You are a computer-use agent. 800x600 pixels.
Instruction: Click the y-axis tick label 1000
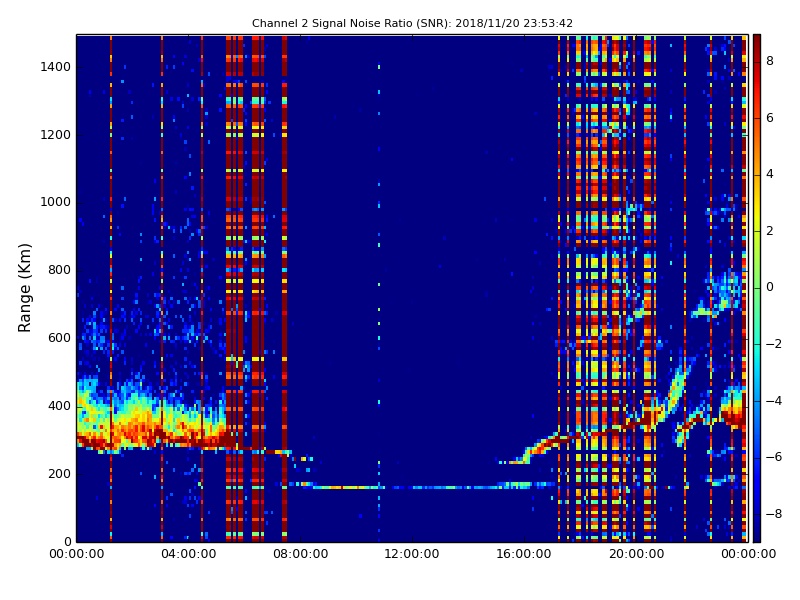tap(55, 202)
